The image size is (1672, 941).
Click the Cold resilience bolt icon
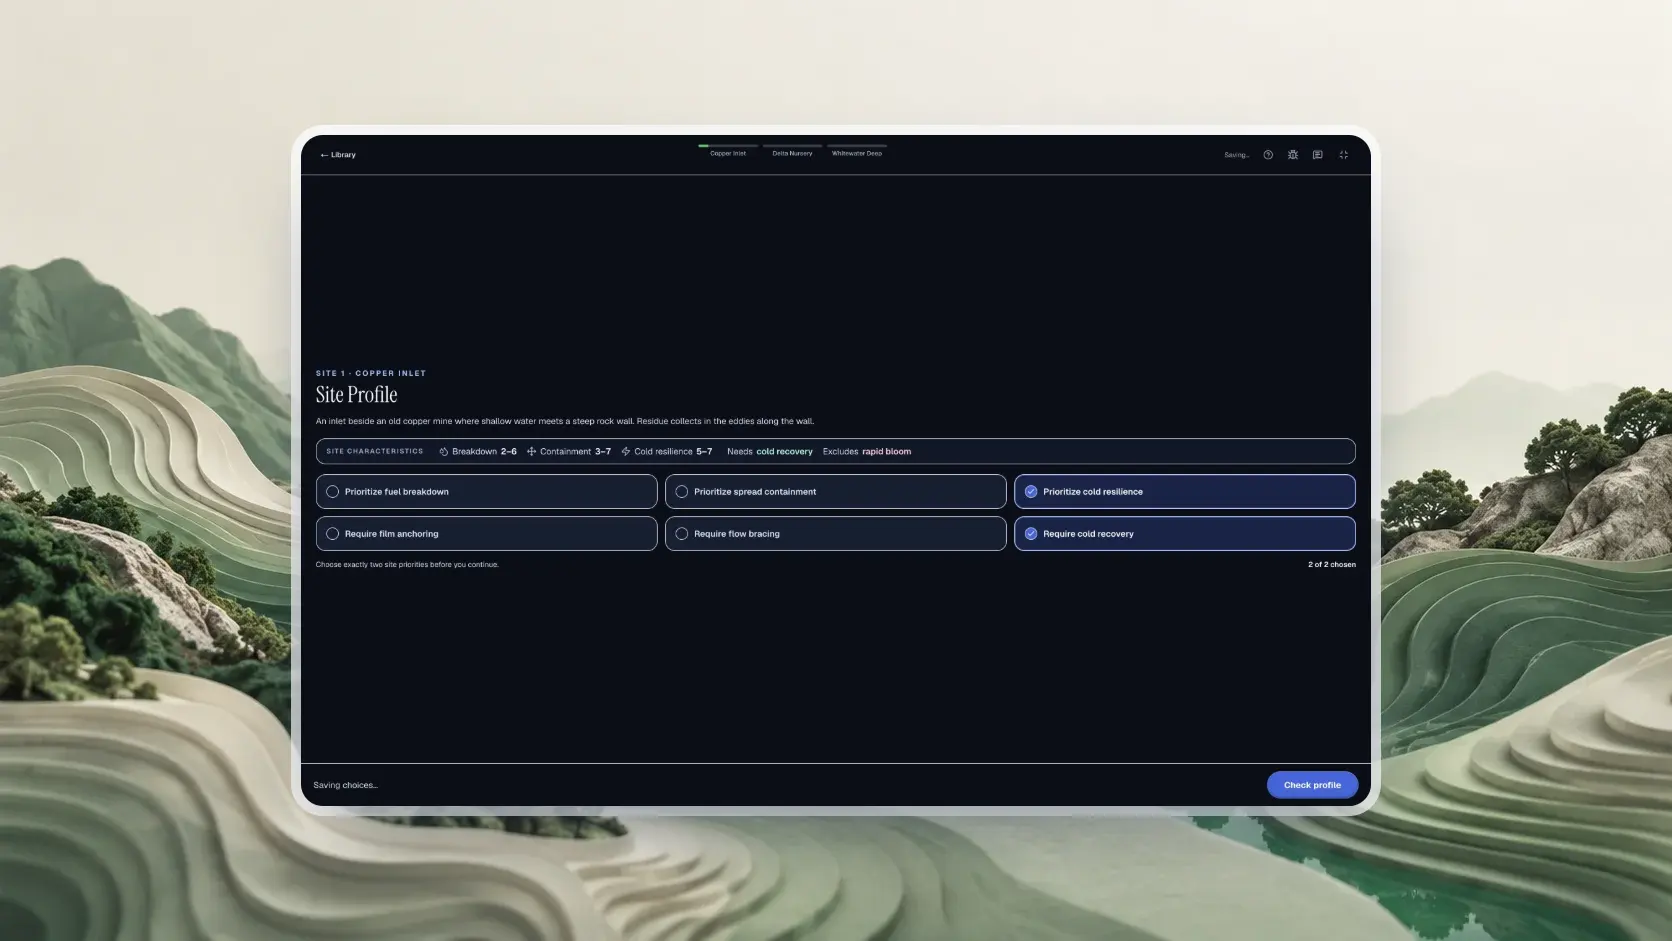point(626,452)
